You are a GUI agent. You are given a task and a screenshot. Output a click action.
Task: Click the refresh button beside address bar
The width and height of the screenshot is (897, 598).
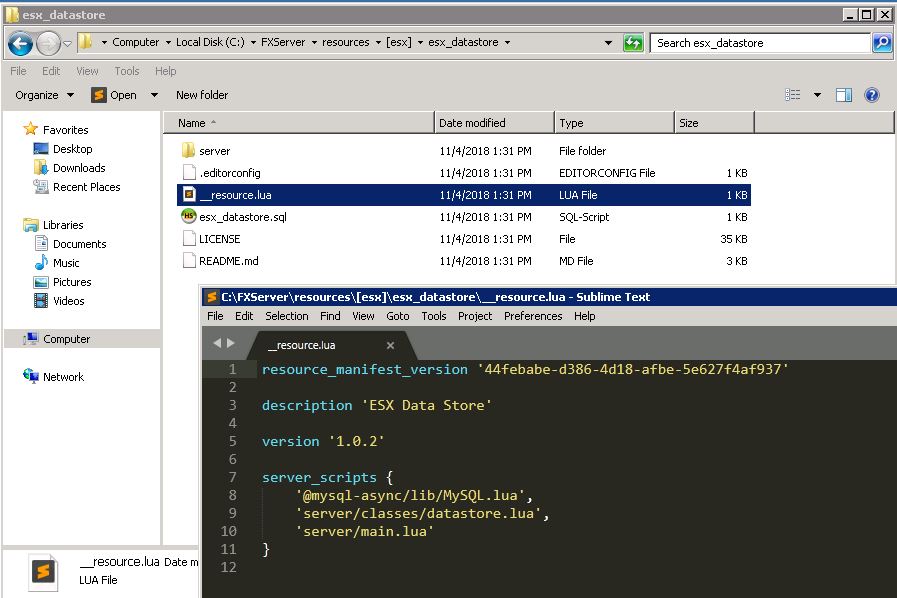(x=633, y=43)
